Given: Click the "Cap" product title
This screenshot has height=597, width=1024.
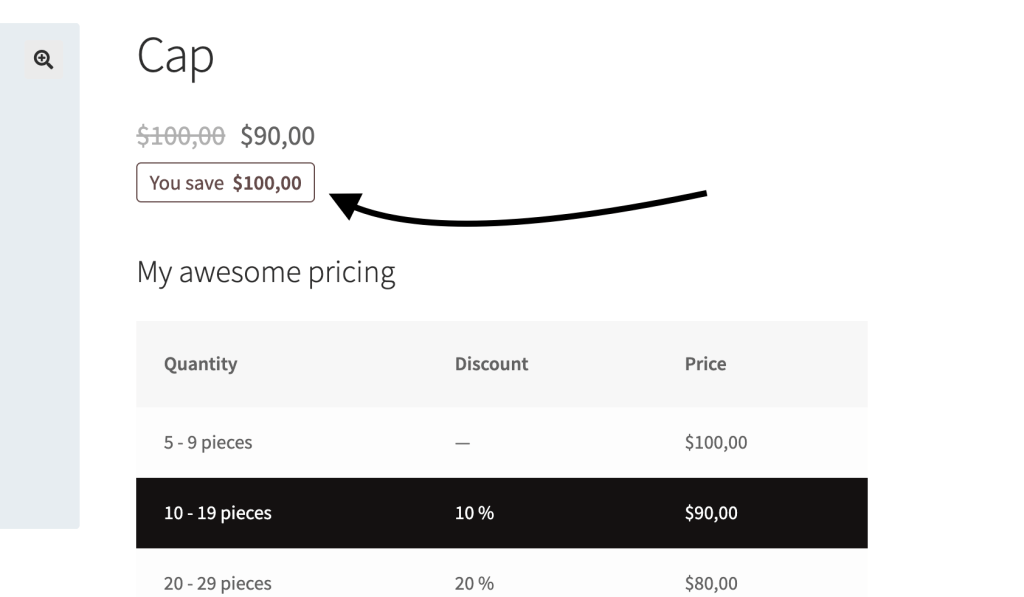Looking at the screenshot, I should tap(175, 56).
